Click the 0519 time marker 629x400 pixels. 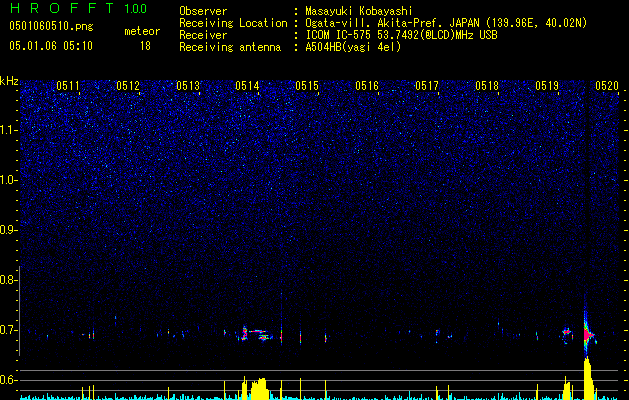547,86
